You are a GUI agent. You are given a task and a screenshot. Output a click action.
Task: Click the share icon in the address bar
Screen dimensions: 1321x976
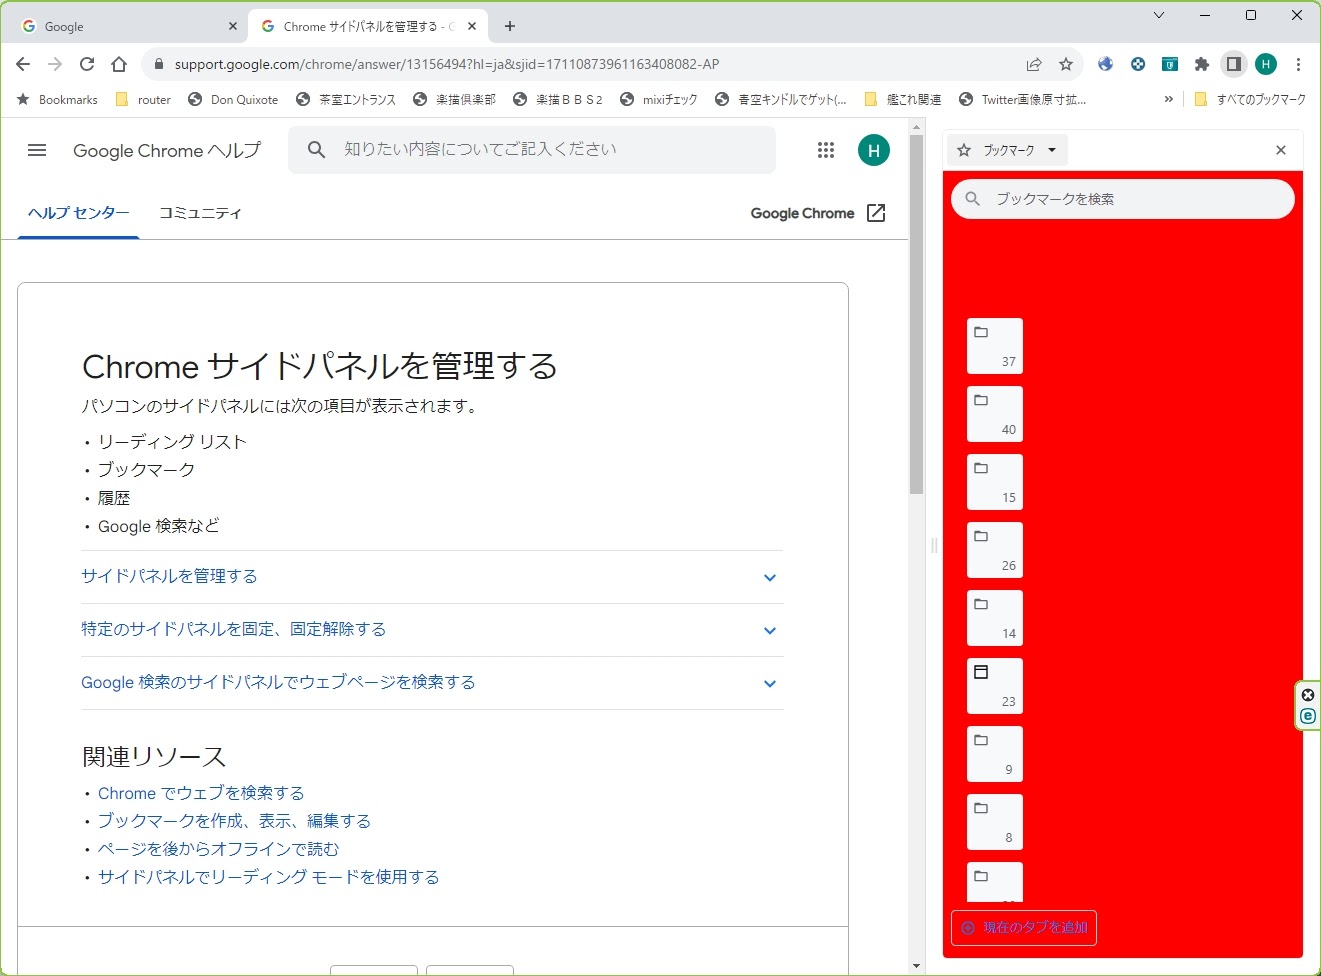tap(1032, 64)
